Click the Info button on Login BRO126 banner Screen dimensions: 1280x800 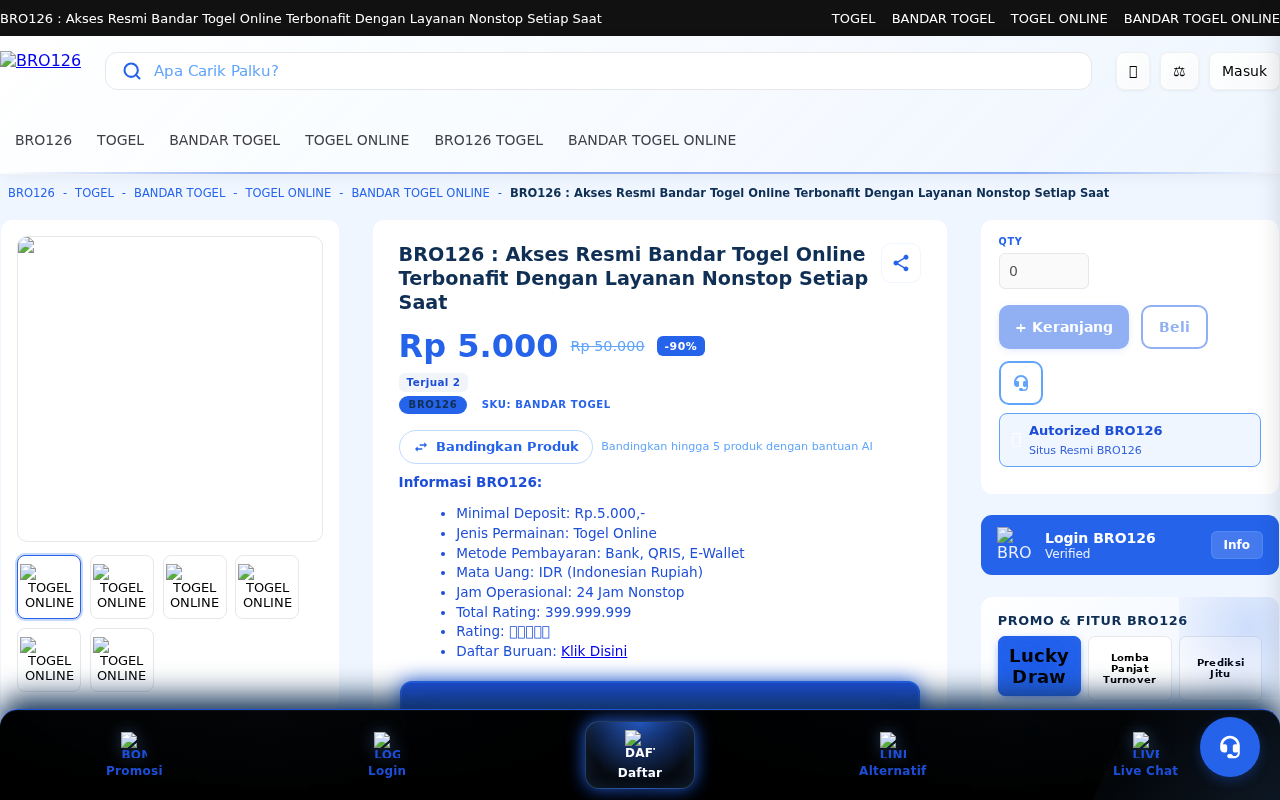point(1237,545)
